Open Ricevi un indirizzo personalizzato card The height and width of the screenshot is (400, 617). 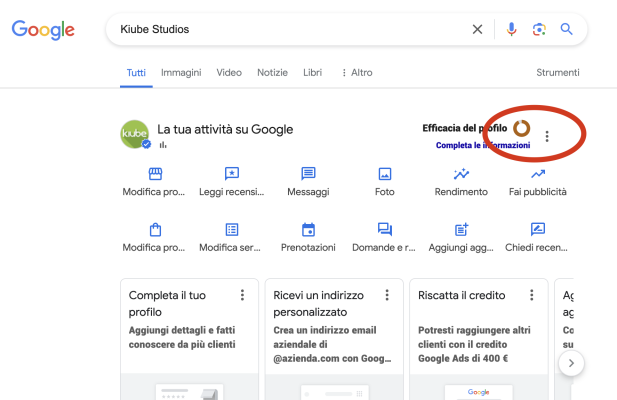click(334, 339)
